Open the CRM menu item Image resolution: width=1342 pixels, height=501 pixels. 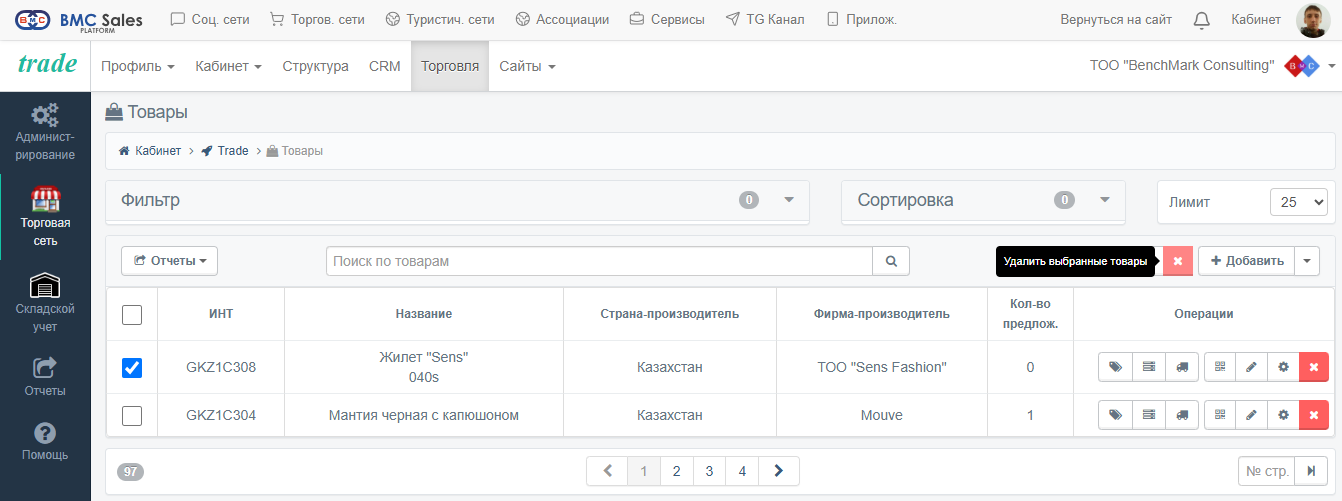click(x=384, y=66)
